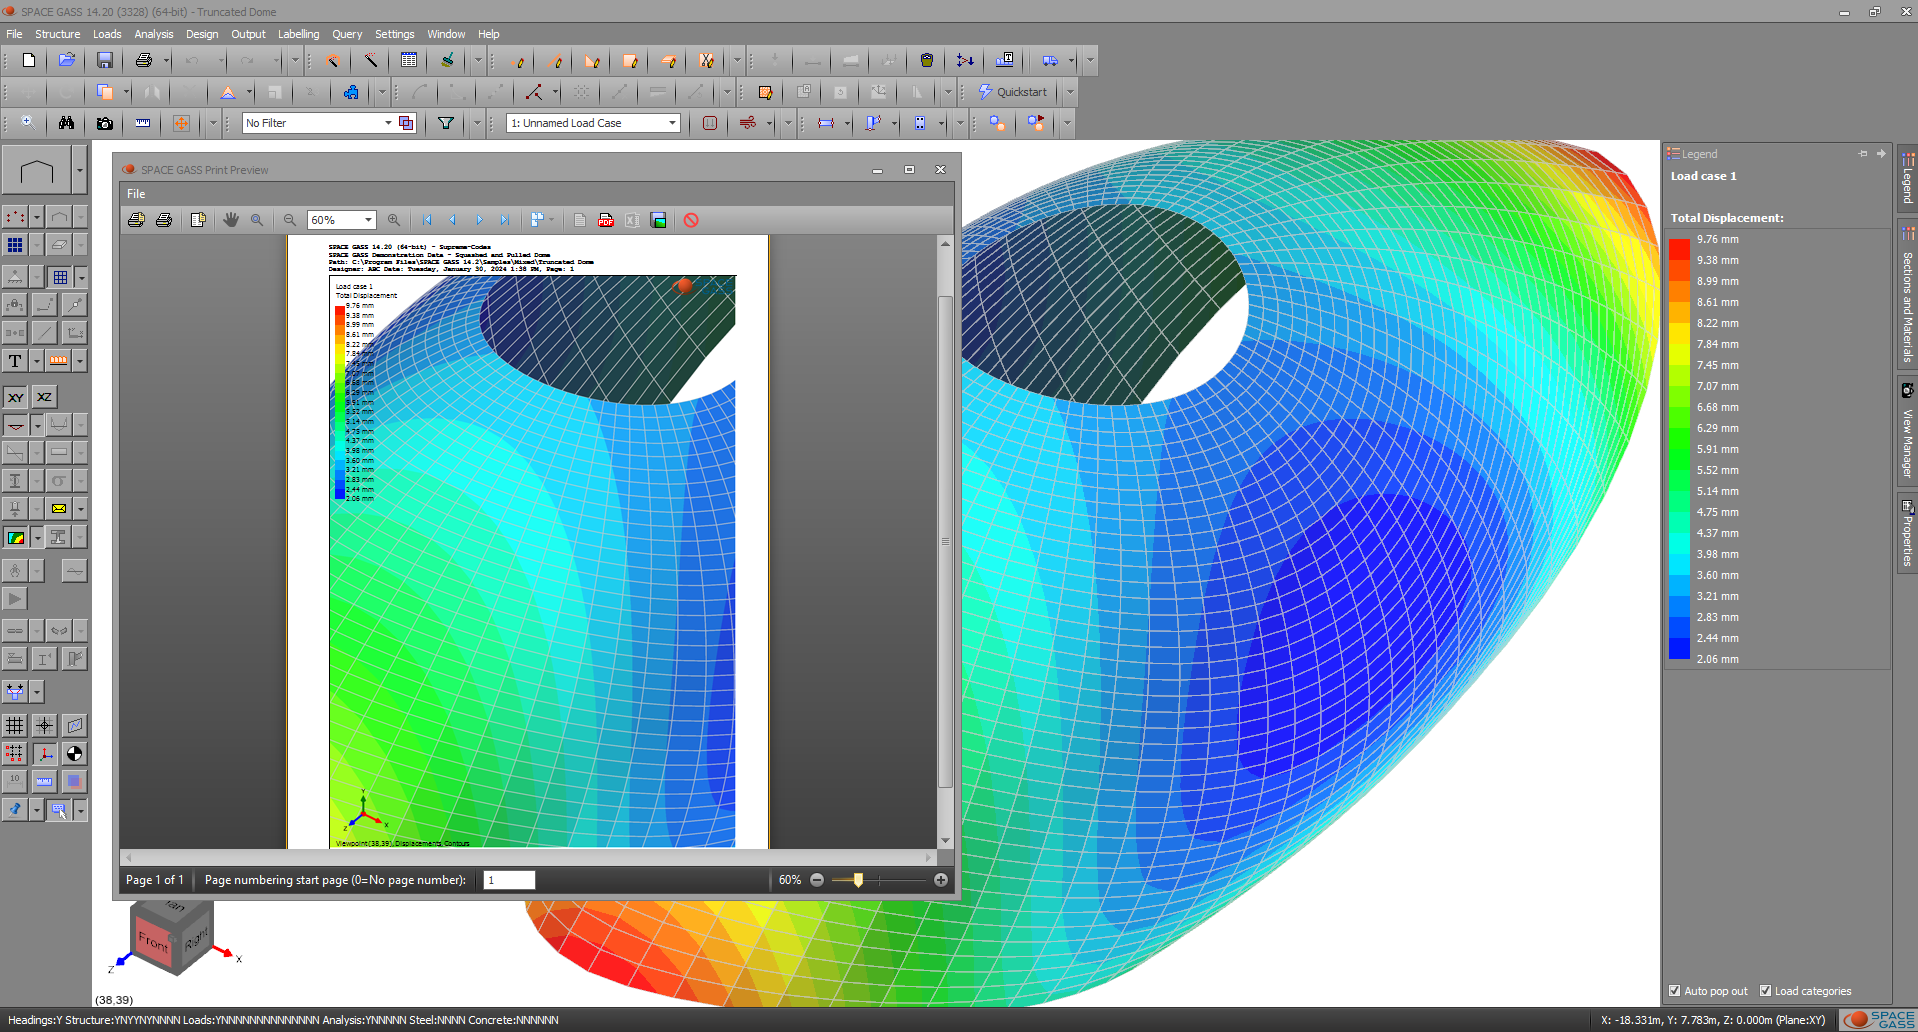Viewport: 1918px width, 1032px height.
Task: Open the No Filter dropdown
Action: tap(388, 123)
